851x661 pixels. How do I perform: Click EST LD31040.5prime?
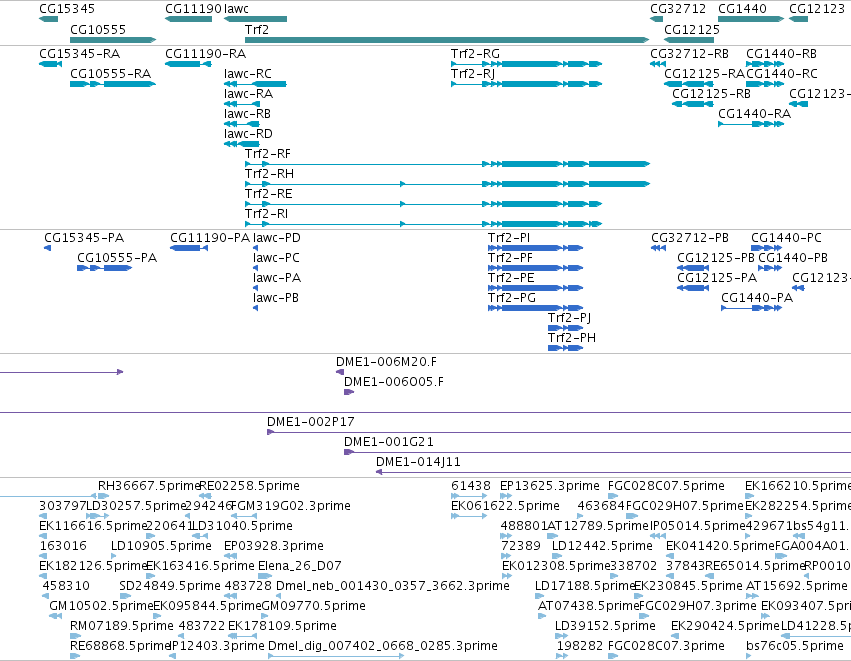coord(200,536)
